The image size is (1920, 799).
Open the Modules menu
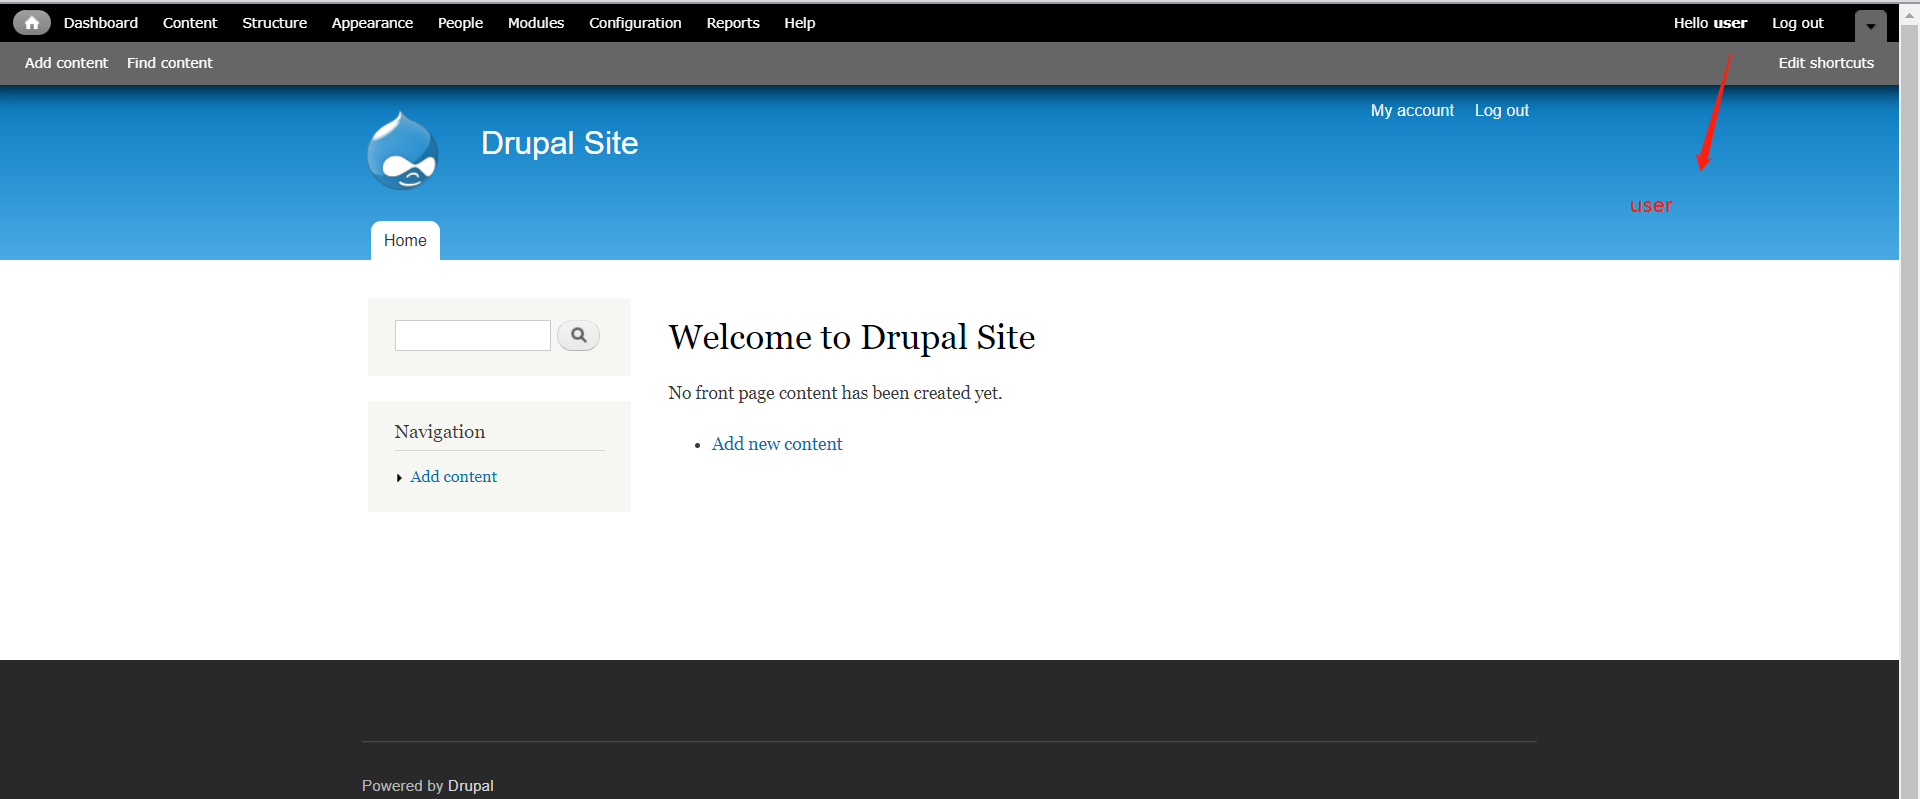pyautogui.click(x=536, y=22)
